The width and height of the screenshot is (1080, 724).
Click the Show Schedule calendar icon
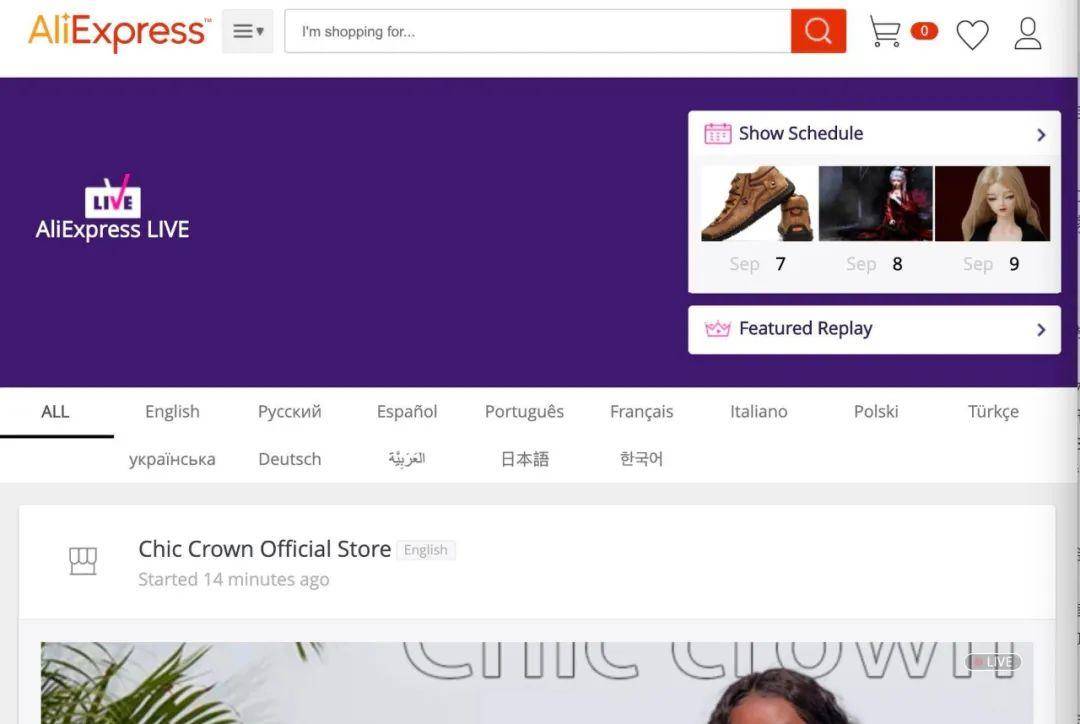coord(717,133)
